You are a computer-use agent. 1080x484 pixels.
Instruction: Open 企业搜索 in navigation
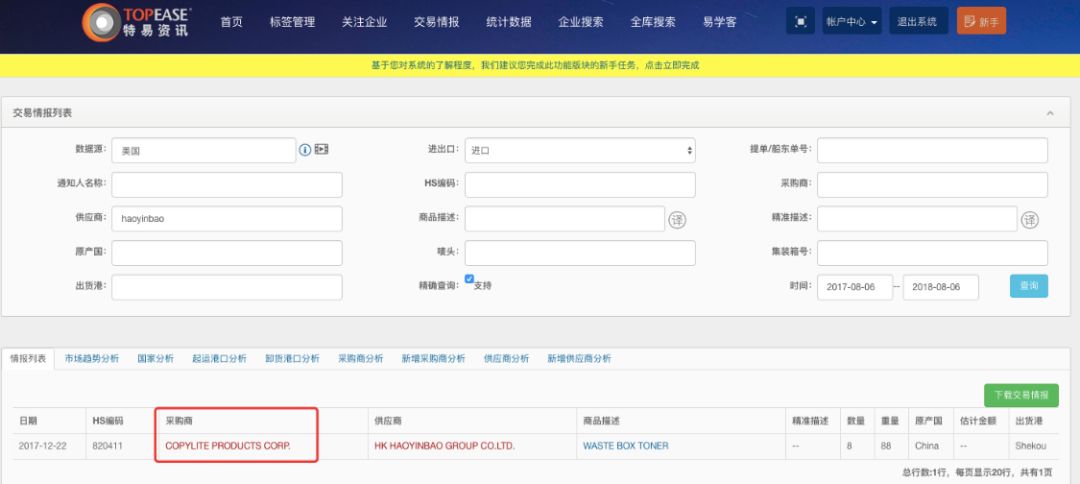point(581,22)
